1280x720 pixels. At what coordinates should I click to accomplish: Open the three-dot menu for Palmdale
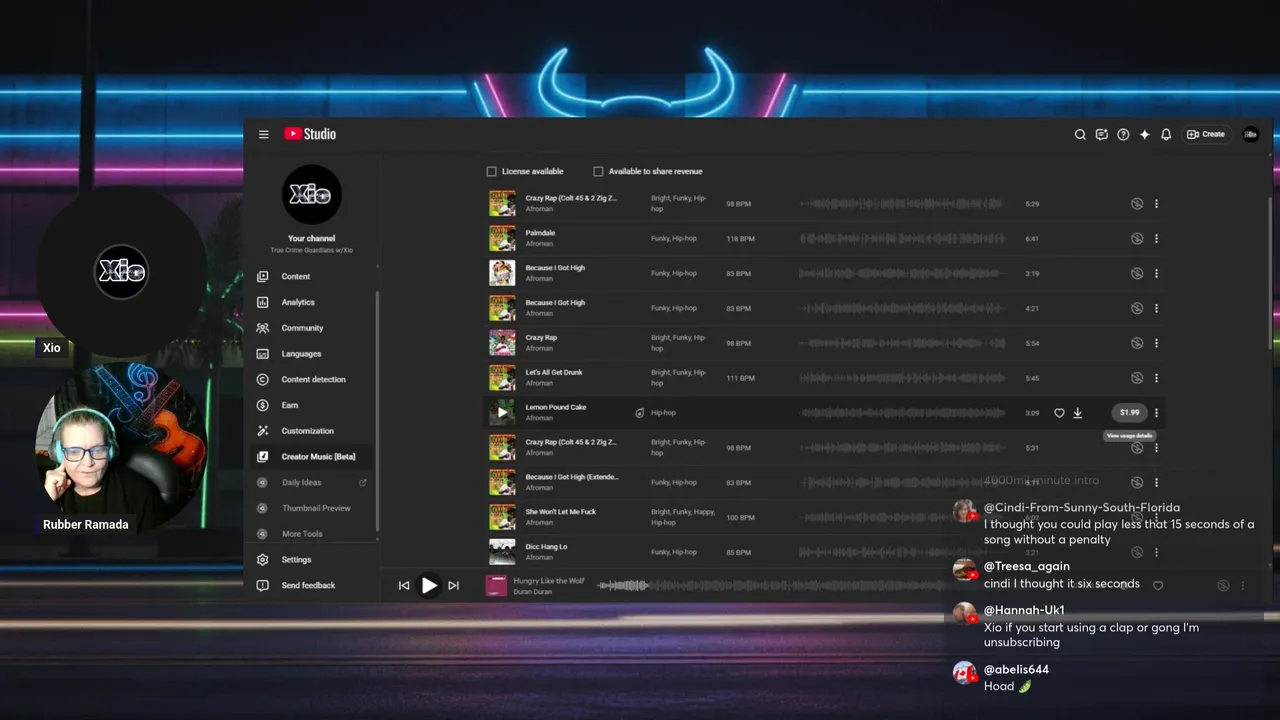click(1157, 239)
